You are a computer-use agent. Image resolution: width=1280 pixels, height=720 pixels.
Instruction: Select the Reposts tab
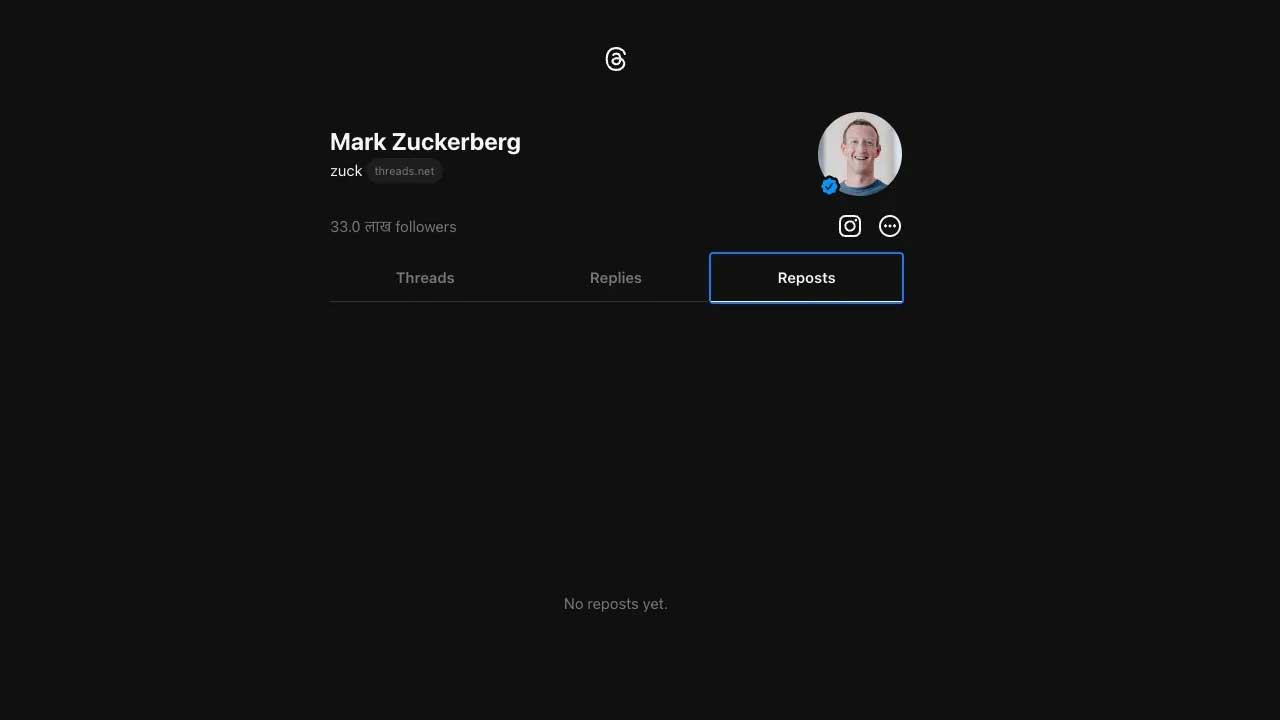(806, 278)
